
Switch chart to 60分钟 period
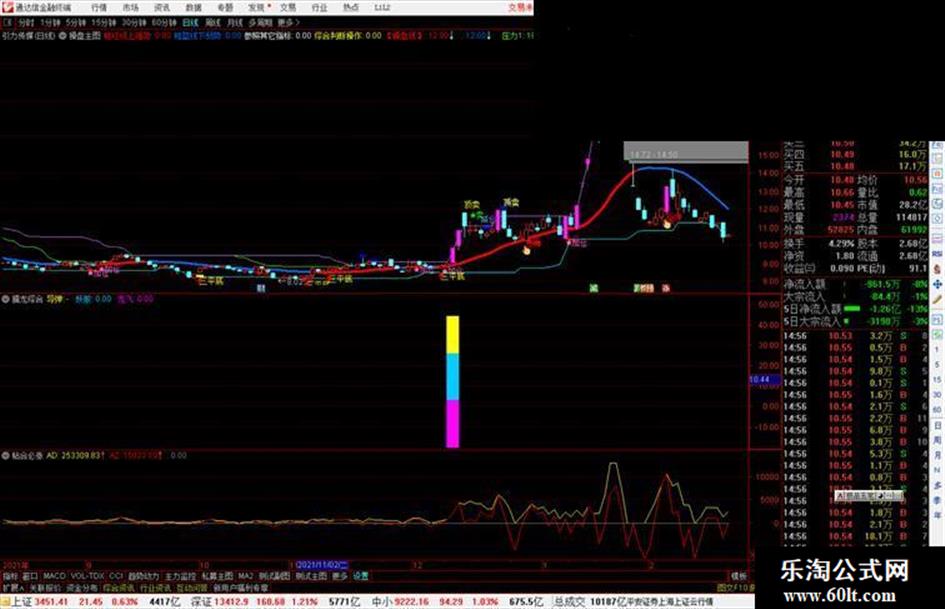(164, 22)
